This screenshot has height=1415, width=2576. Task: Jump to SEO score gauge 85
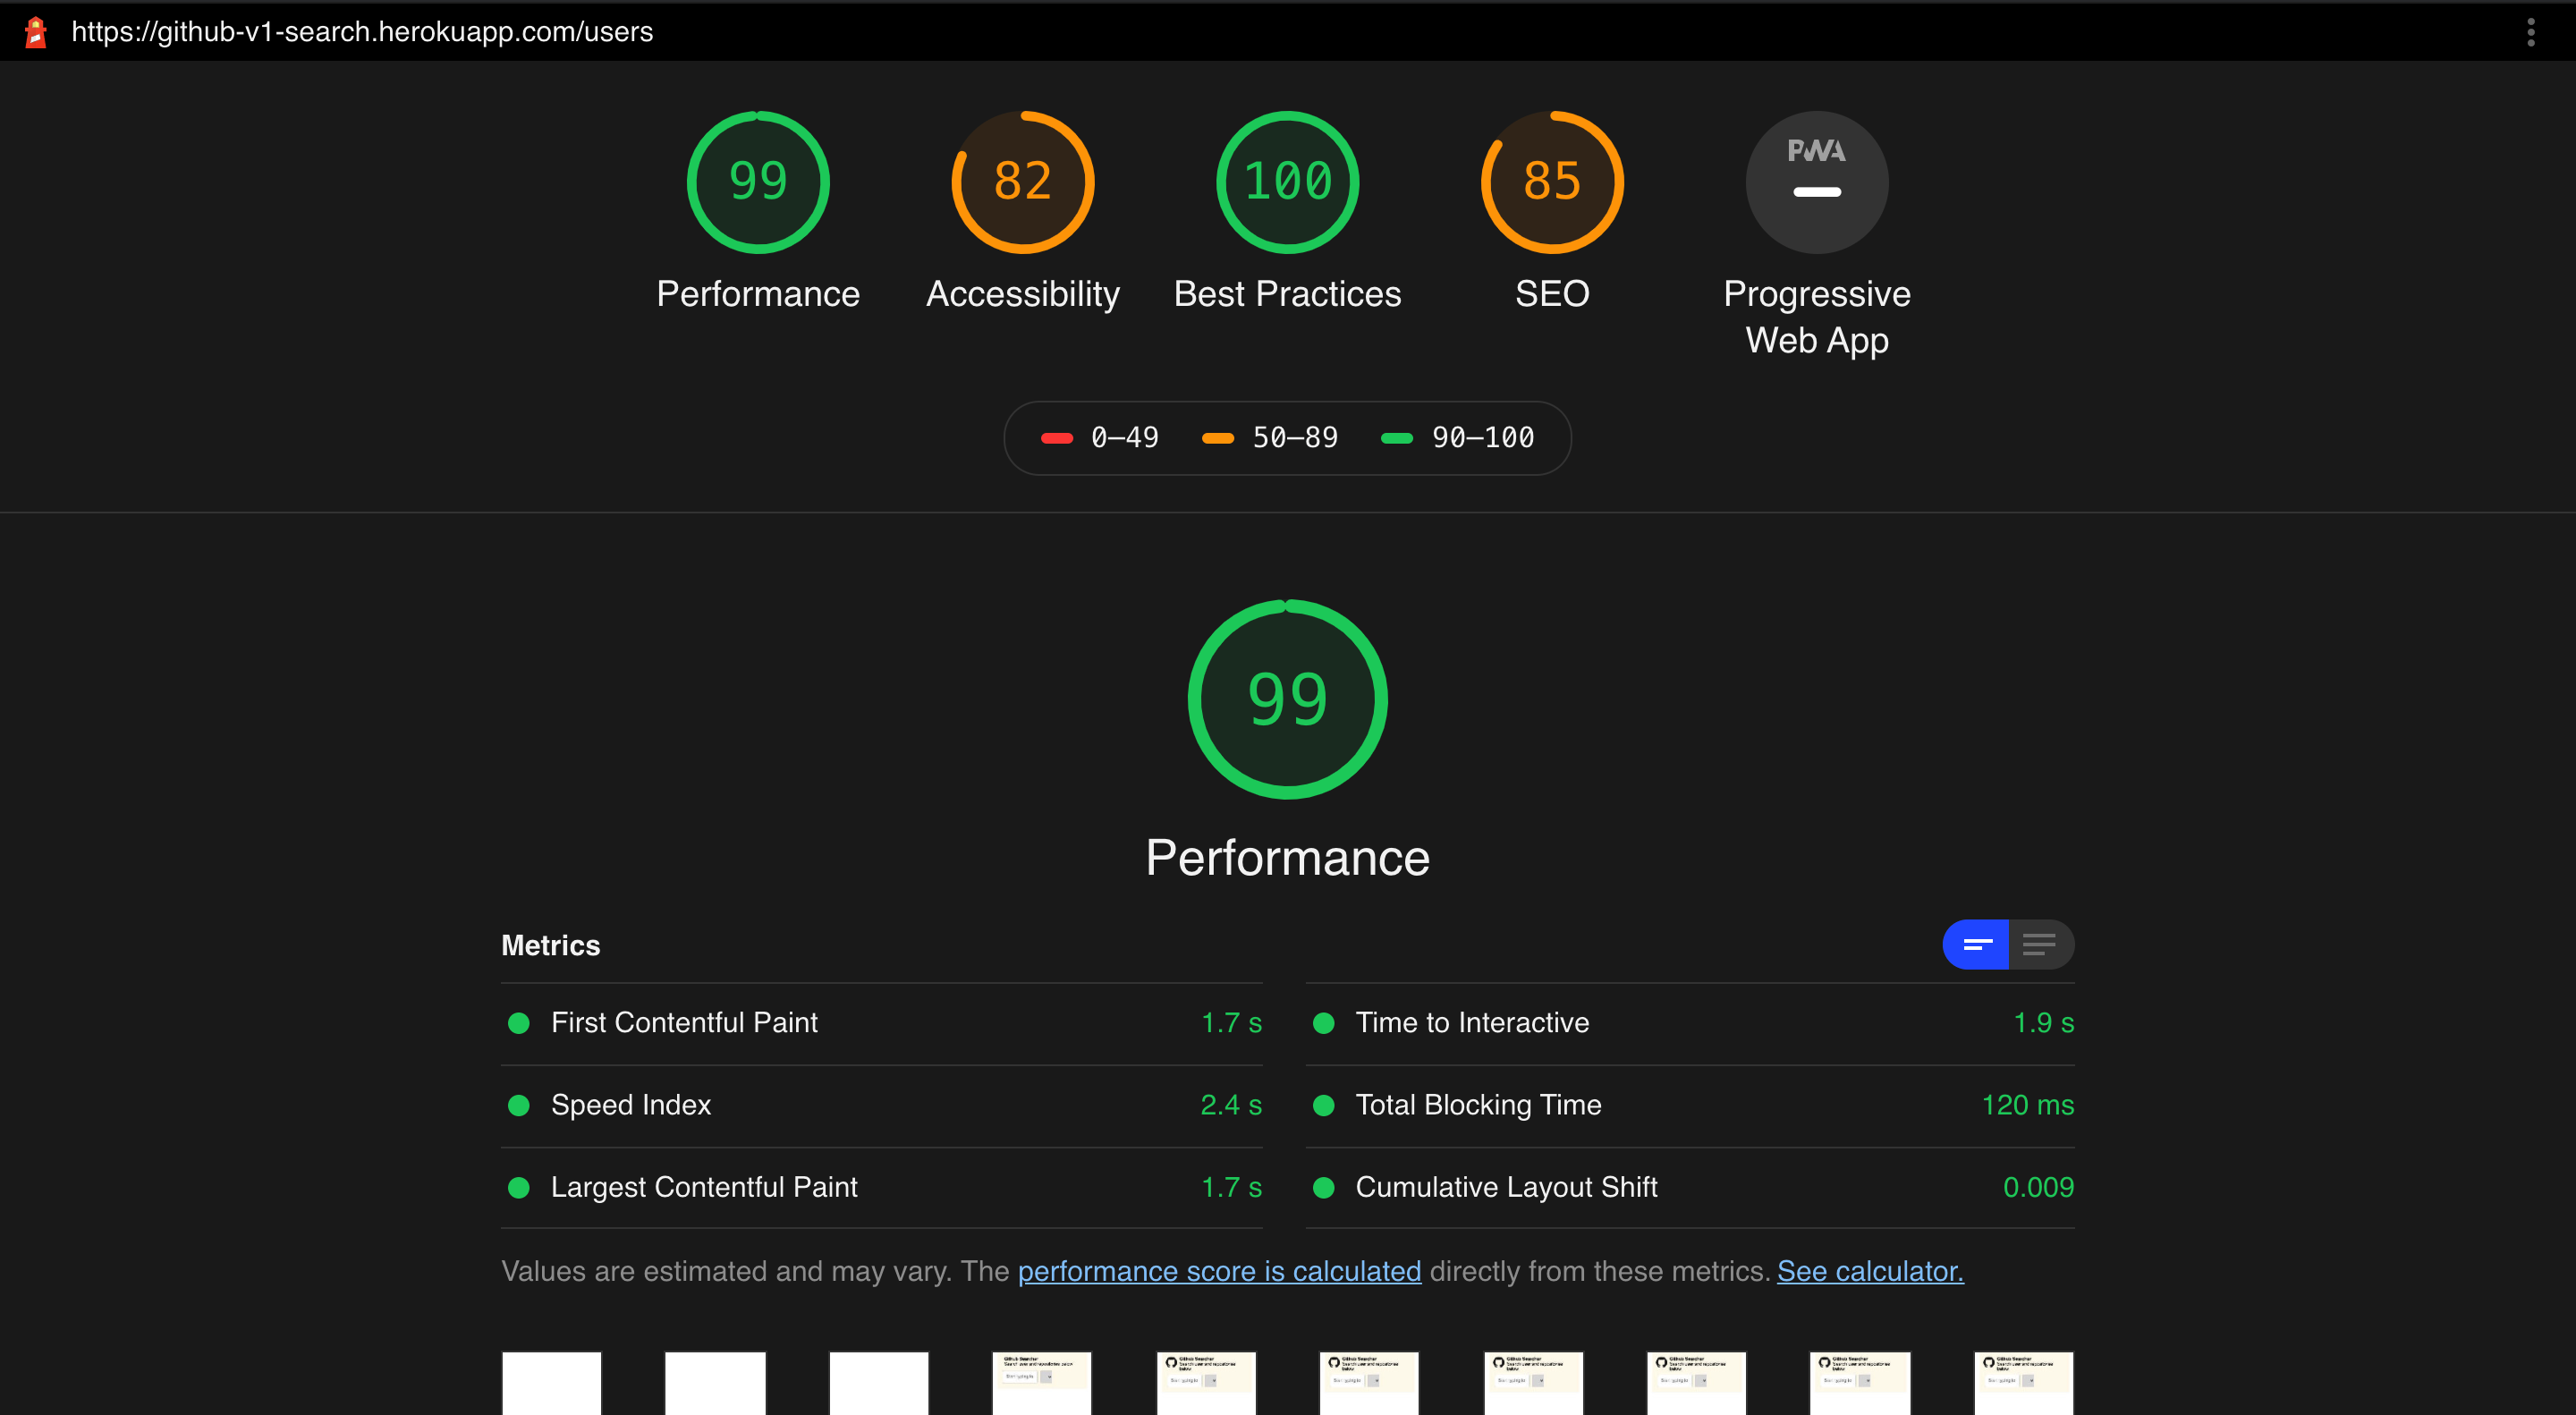click(x=1551, y=182)
